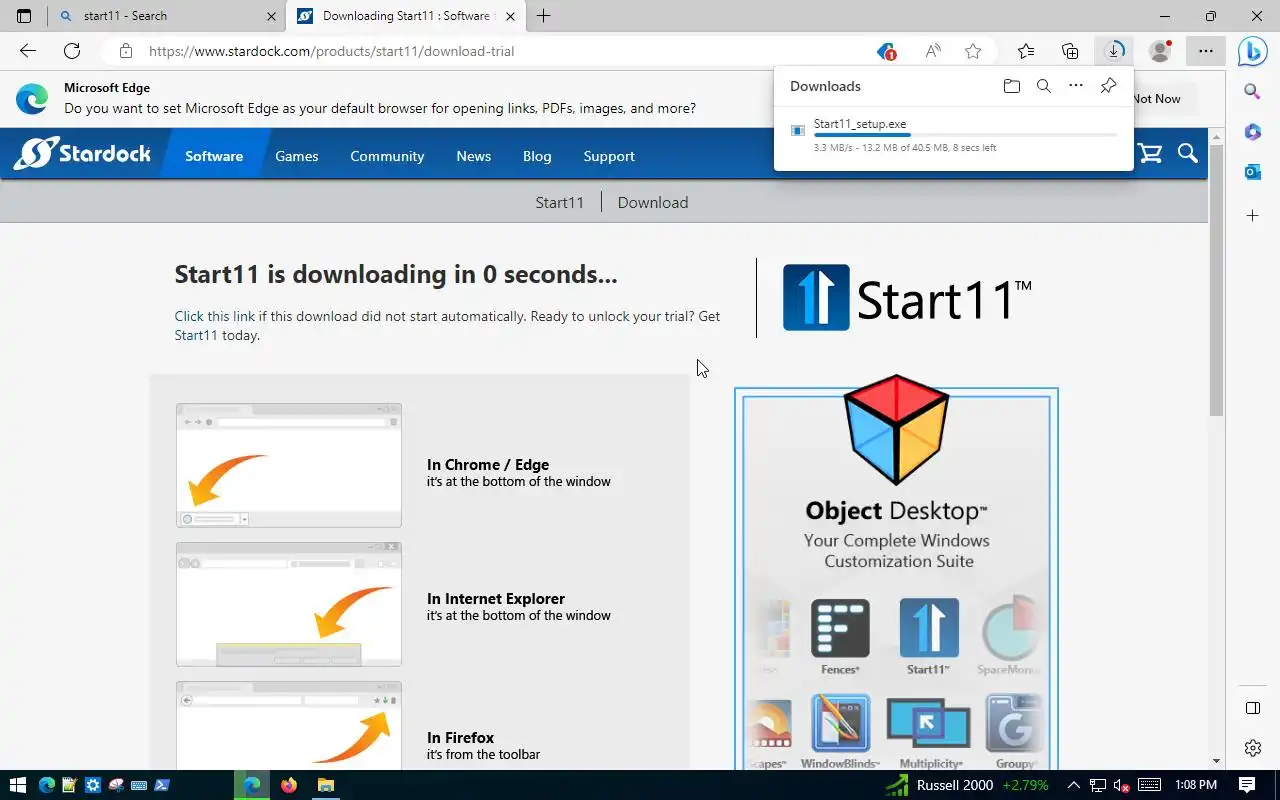
Task: Click the page vertical scrollbar thumb
Action: [1216, 278]
